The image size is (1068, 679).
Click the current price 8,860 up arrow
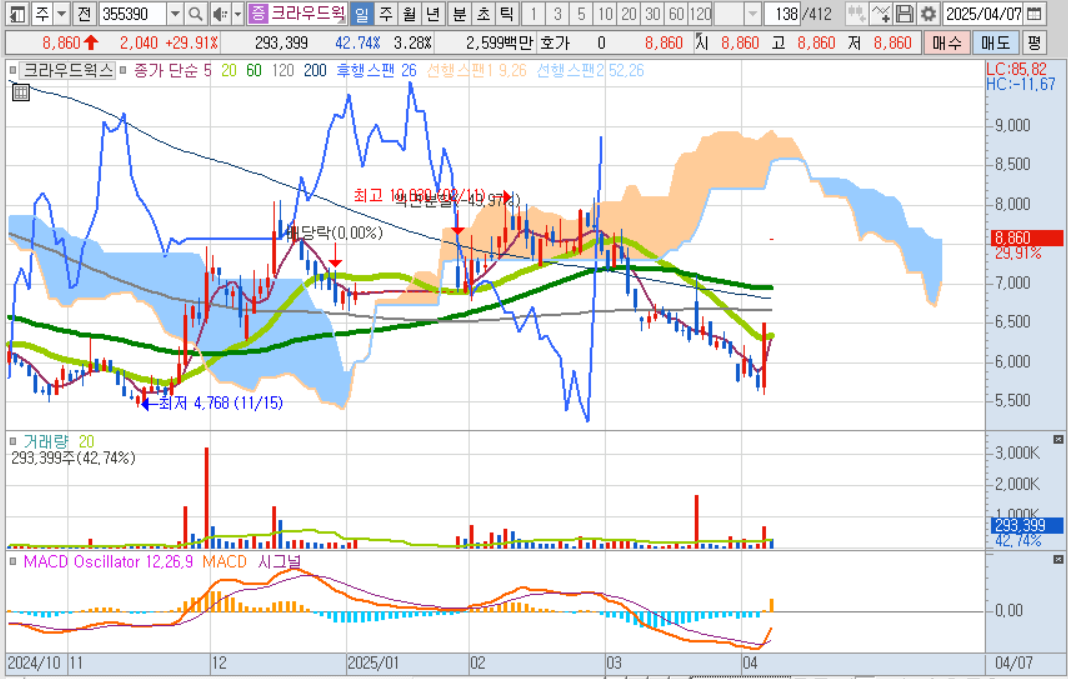tap(91, 43)
